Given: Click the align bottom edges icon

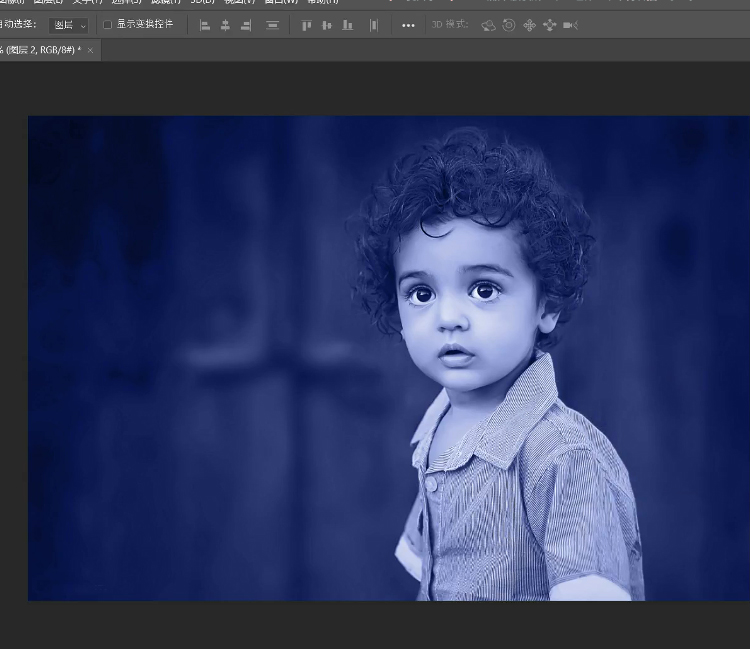Looking at the screenshot, I should 348,25.
